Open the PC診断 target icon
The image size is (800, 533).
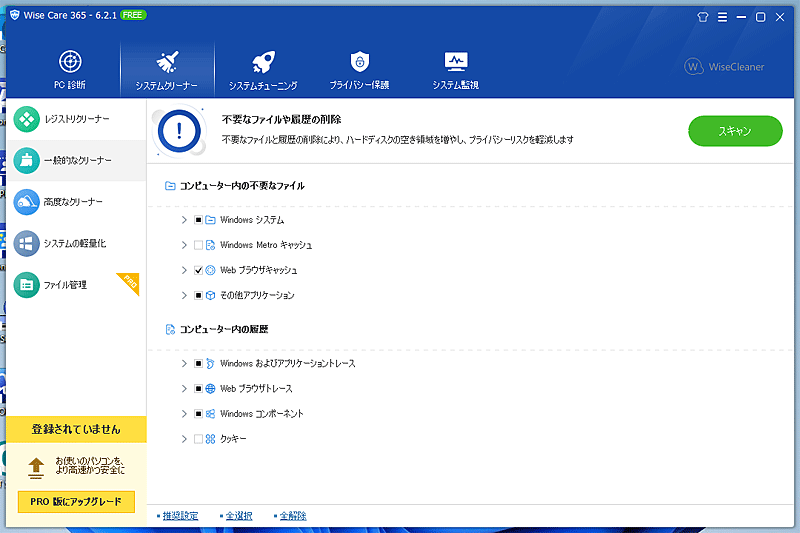coord(70,62)
